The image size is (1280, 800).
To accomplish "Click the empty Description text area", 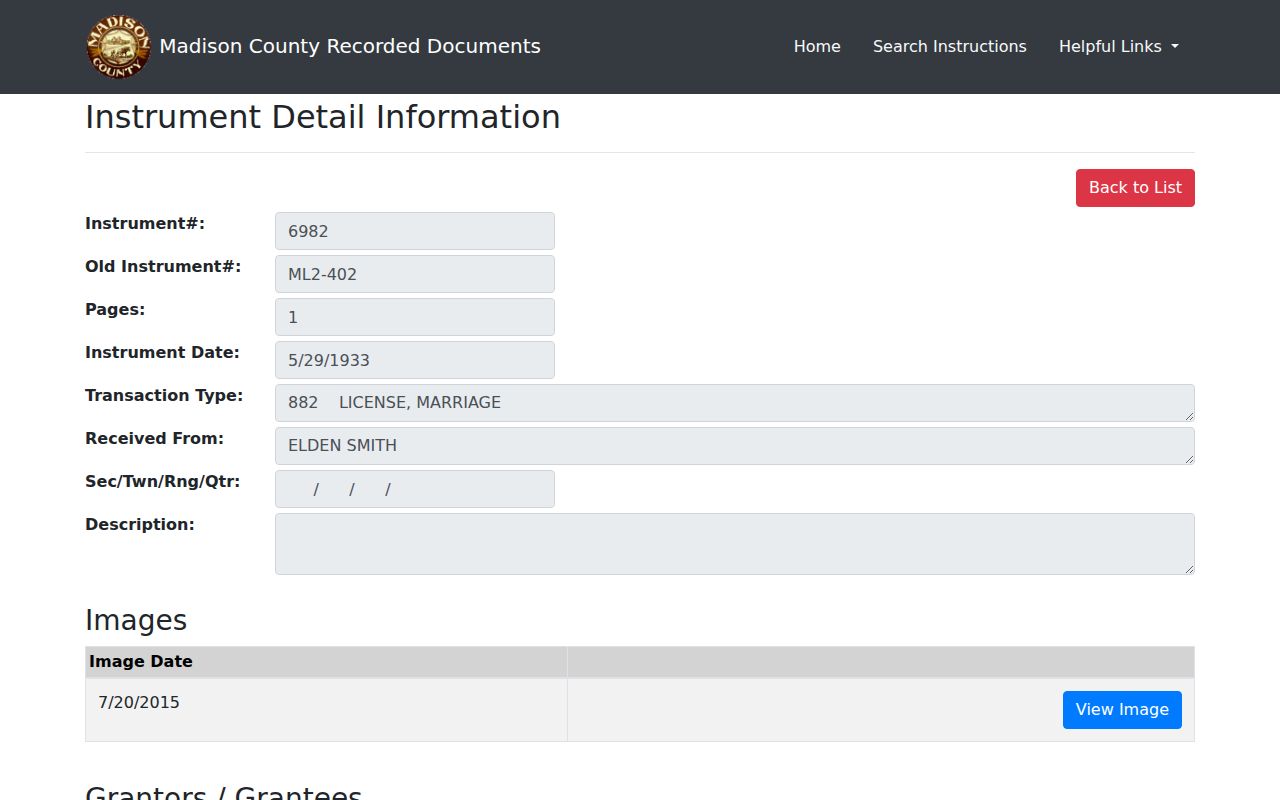I will tap(735, 544).
